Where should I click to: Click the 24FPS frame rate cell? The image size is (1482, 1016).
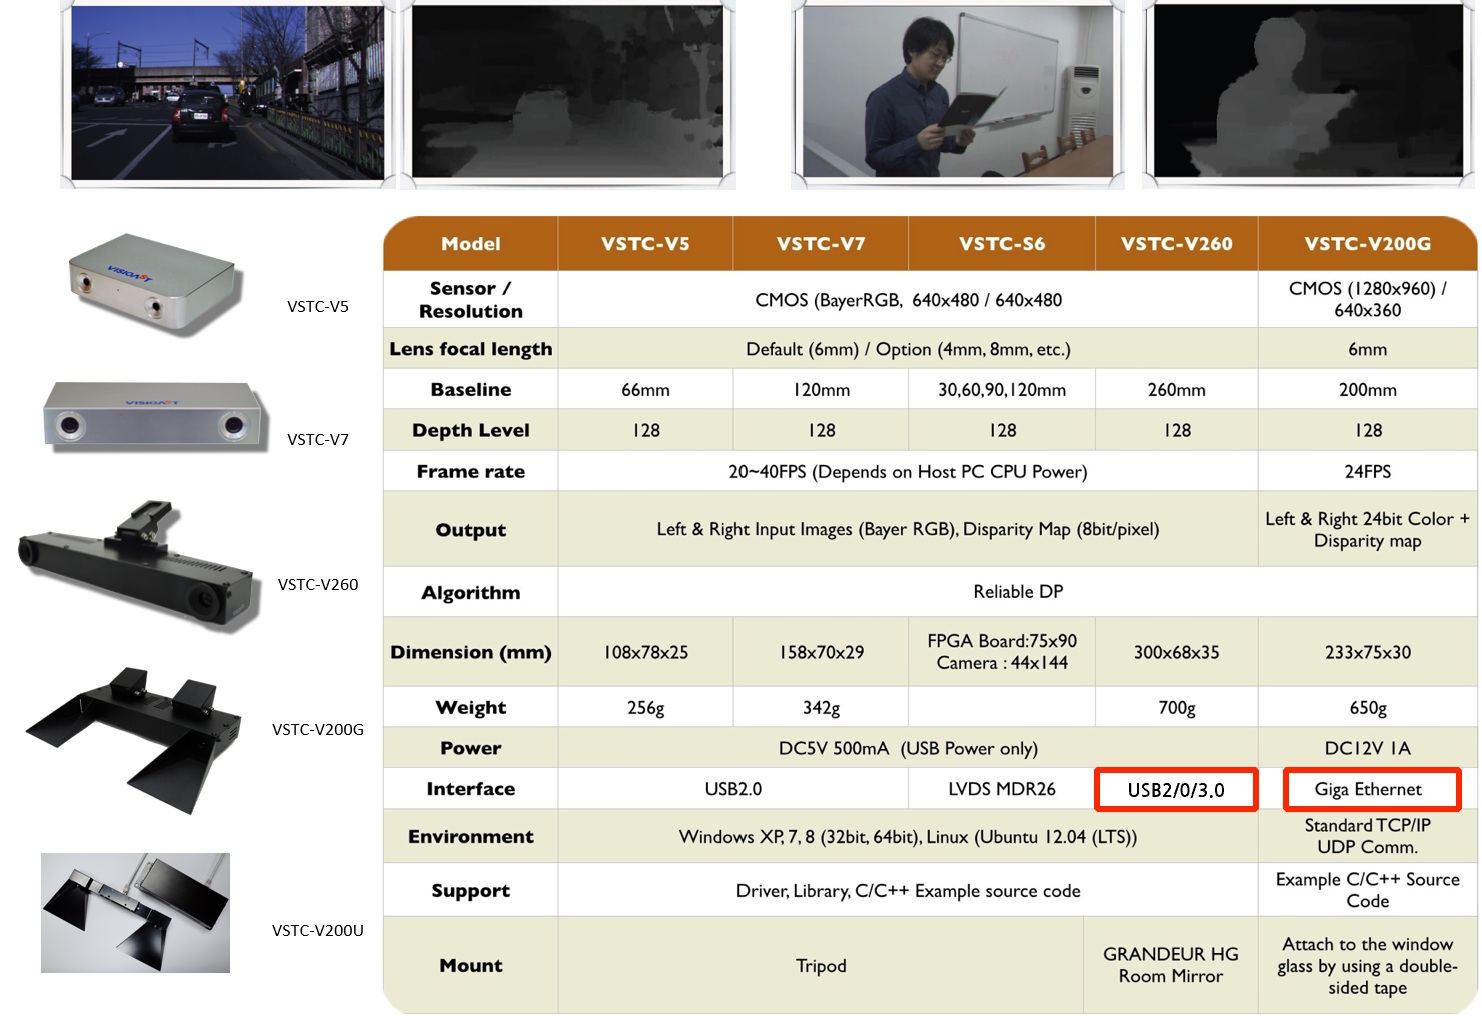click(1367, 471)
